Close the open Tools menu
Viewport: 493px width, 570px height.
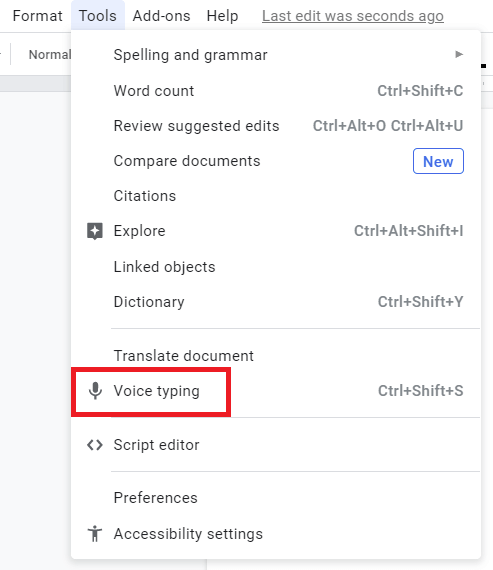98,16
